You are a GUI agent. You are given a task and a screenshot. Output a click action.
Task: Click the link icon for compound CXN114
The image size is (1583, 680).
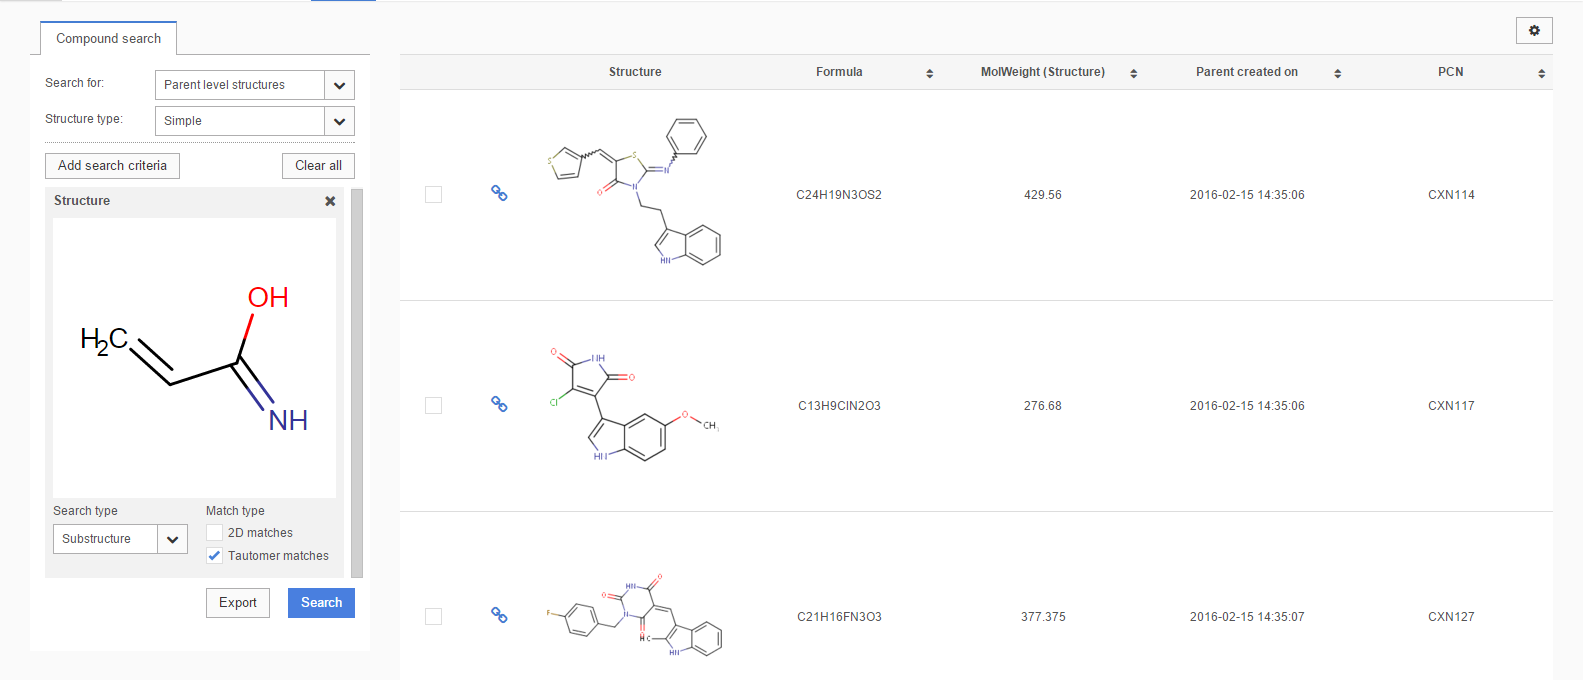tap(499, 193)
